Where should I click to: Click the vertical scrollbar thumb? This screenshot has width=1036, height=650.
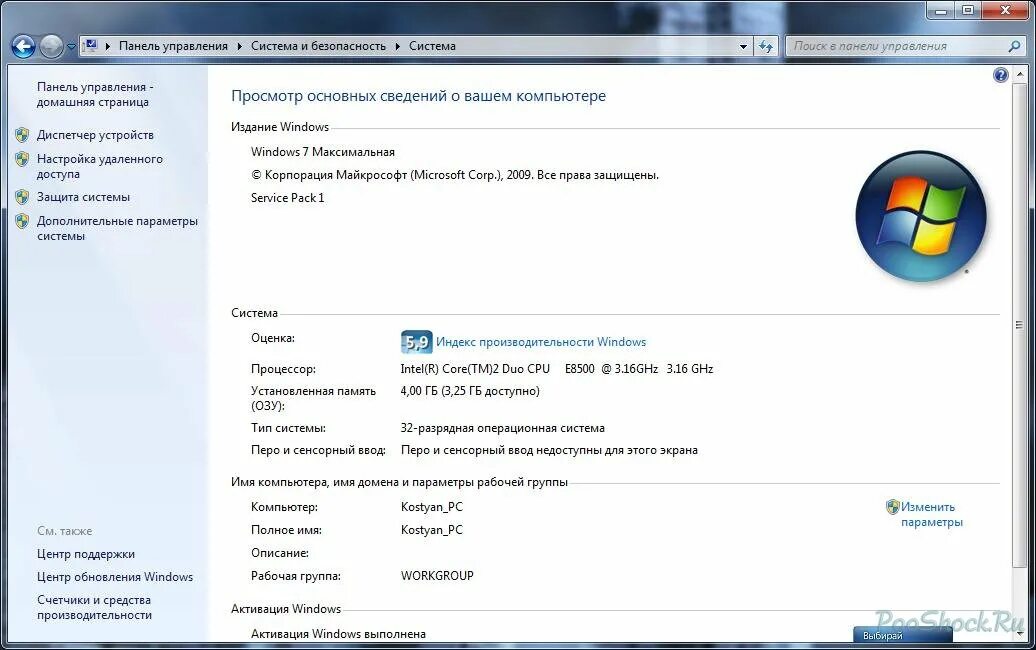point(1019,324)
